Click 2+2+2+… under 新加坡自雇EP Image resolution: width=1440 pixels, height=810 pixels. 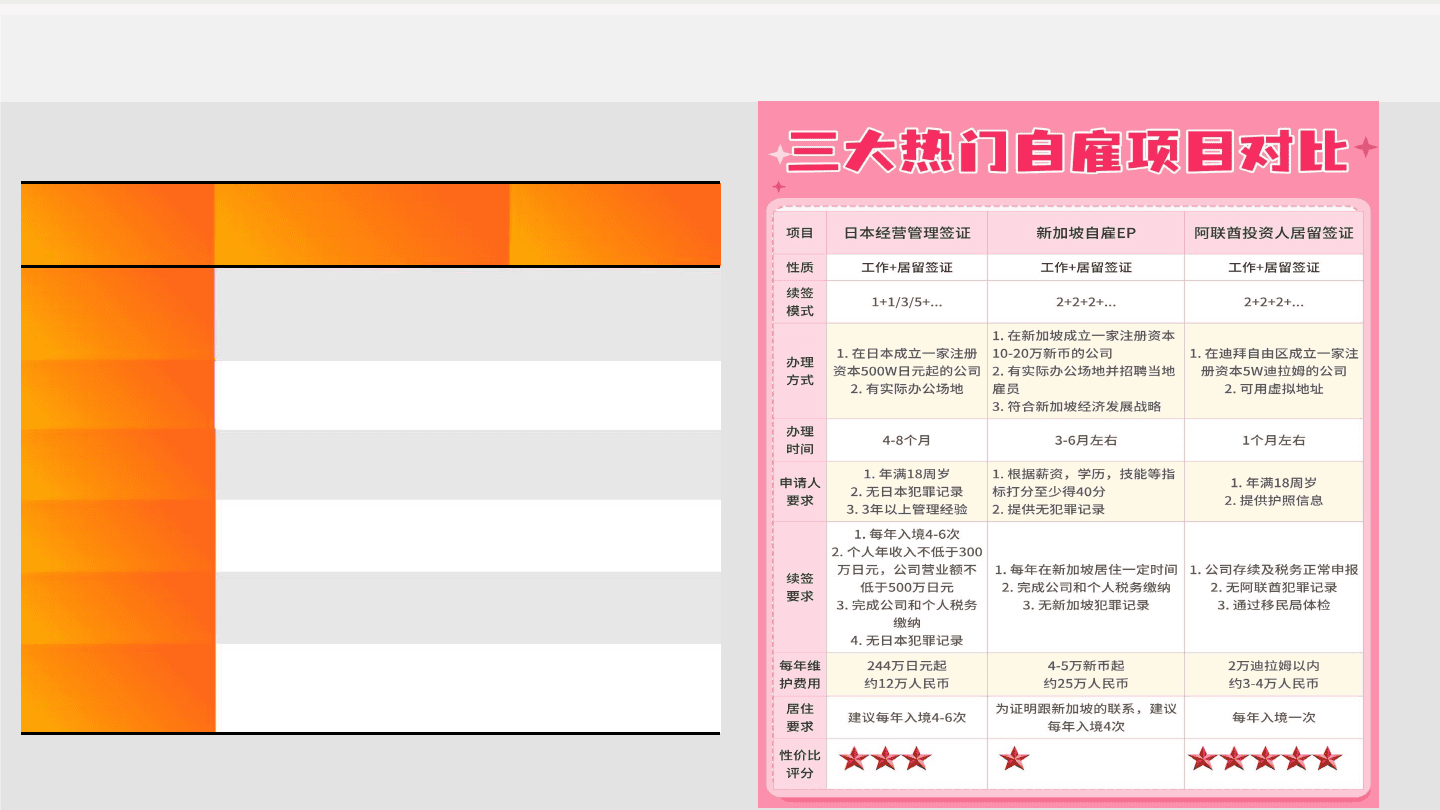pos(1086,302)
